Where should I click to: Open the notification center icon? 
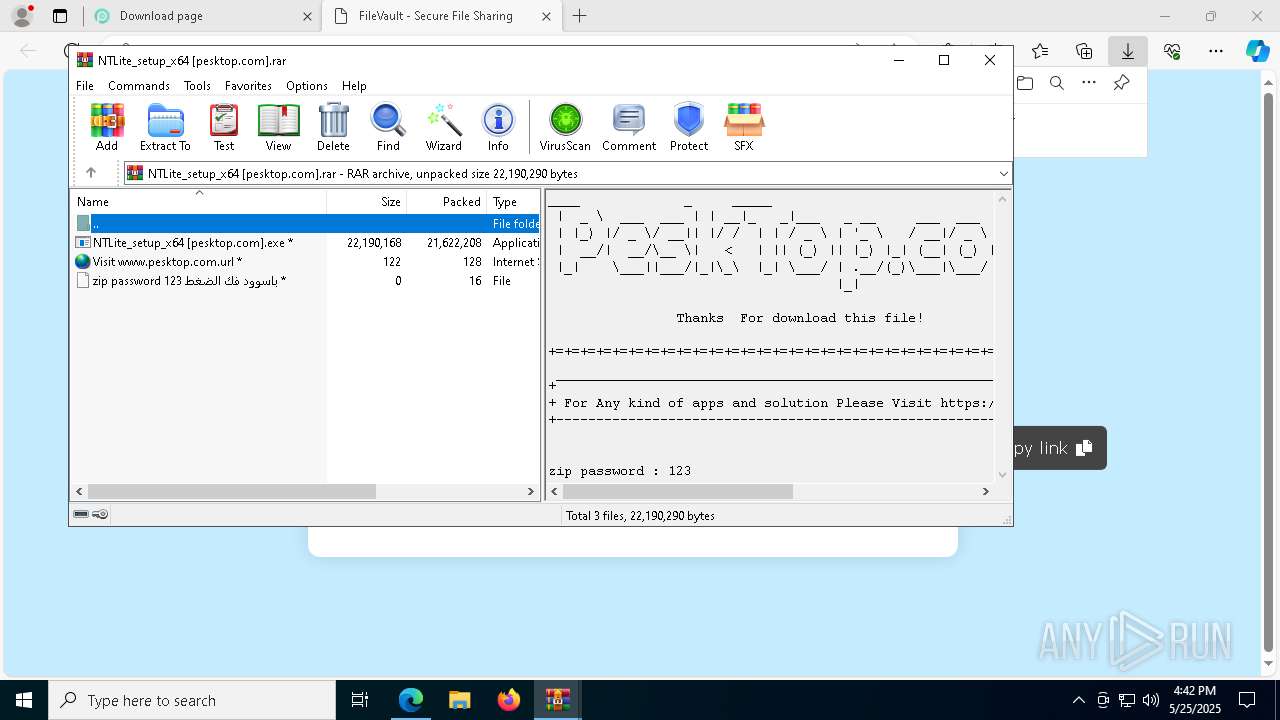(1247, 700)
